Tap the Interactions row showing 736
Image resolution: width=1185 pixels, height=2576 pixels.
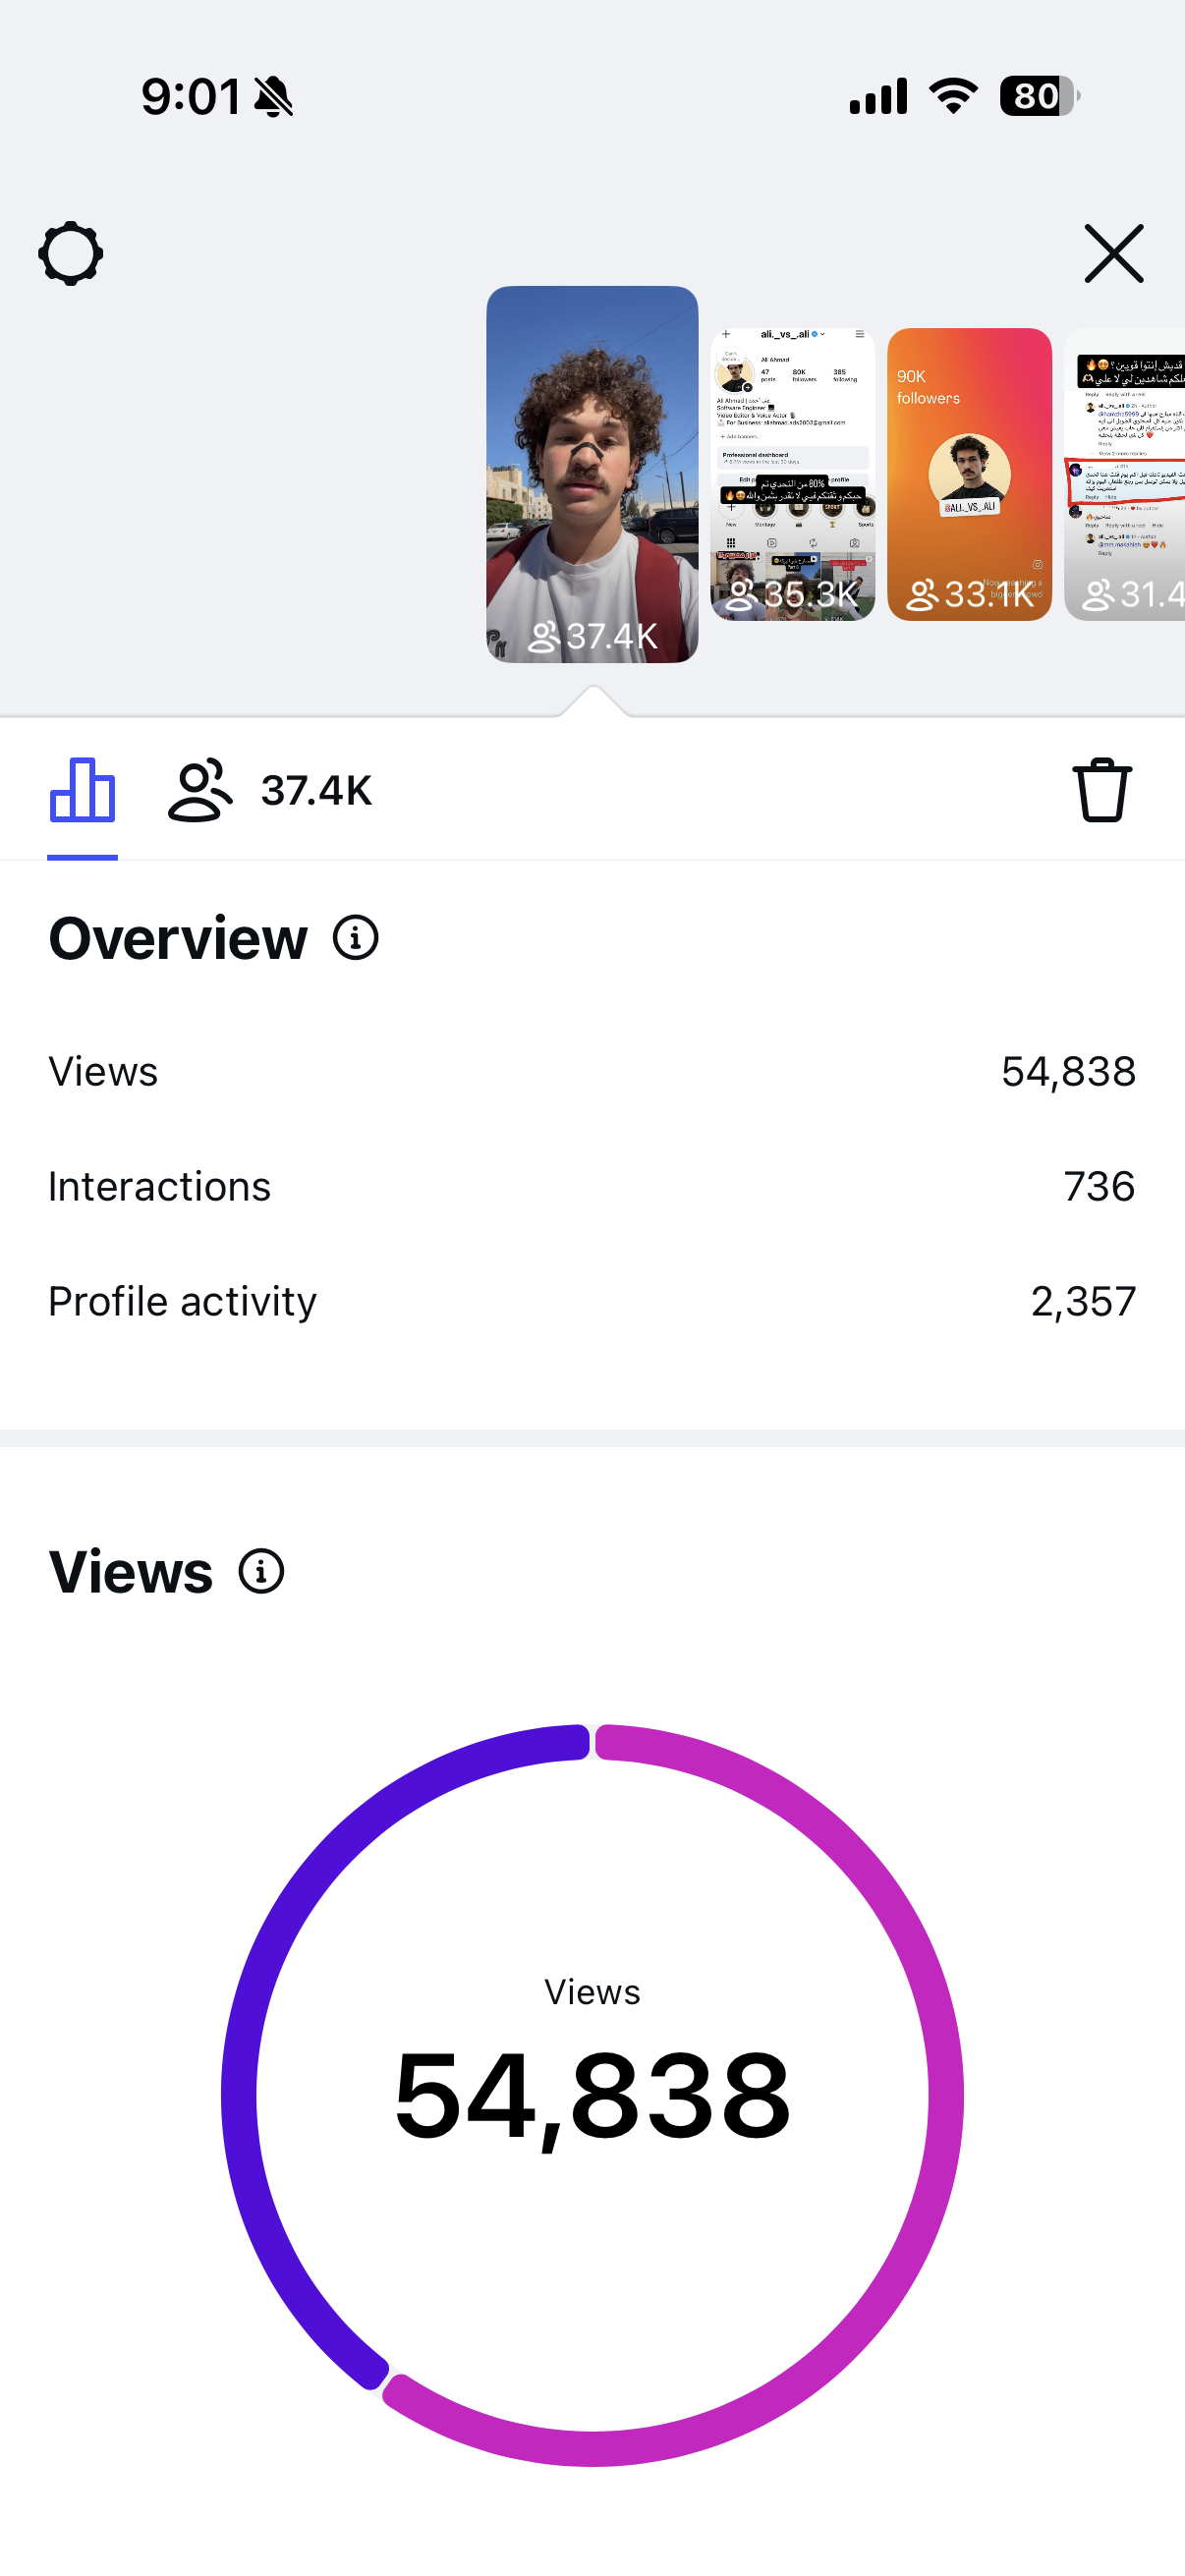592,1186
